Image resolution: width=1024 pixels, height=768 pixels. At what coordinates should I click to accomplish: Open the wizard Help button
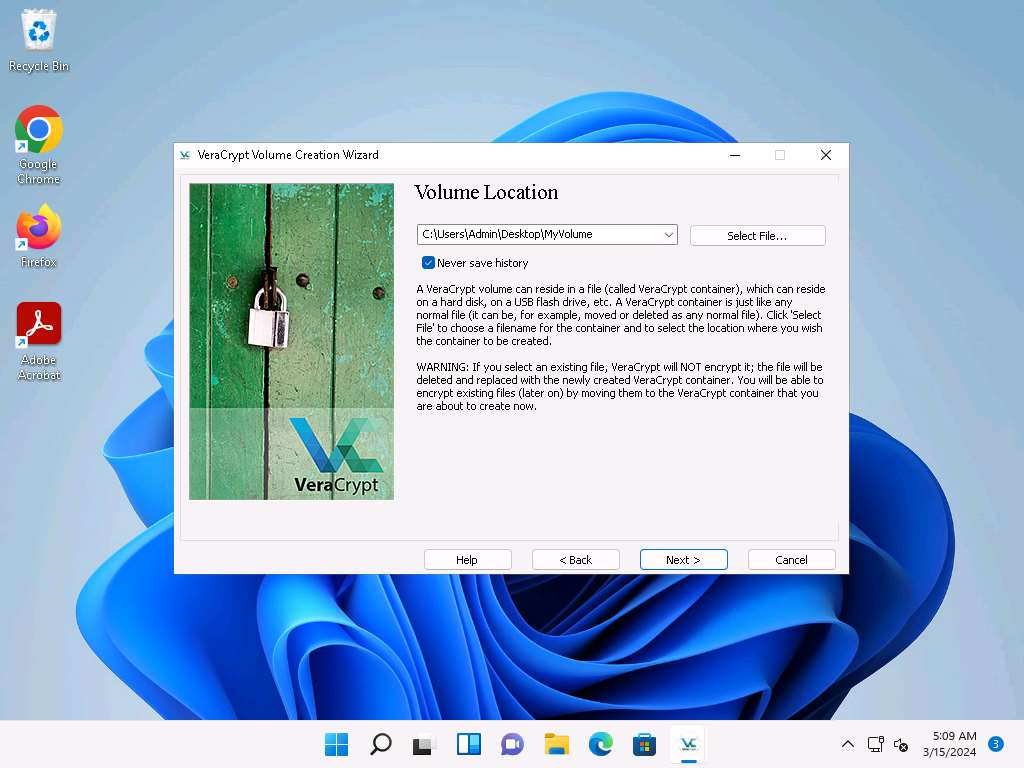coord(467,560)
